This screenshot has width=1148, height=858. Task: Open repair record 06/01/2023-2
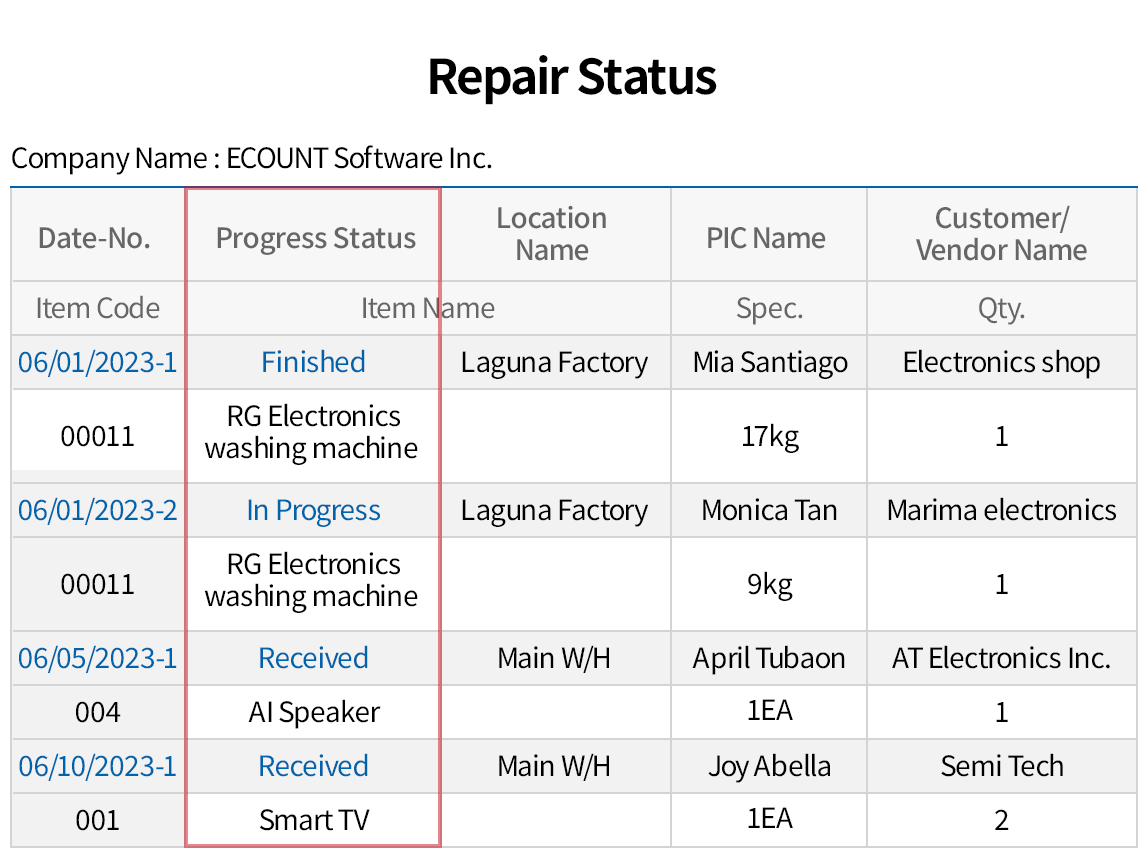tap(97, 510)
